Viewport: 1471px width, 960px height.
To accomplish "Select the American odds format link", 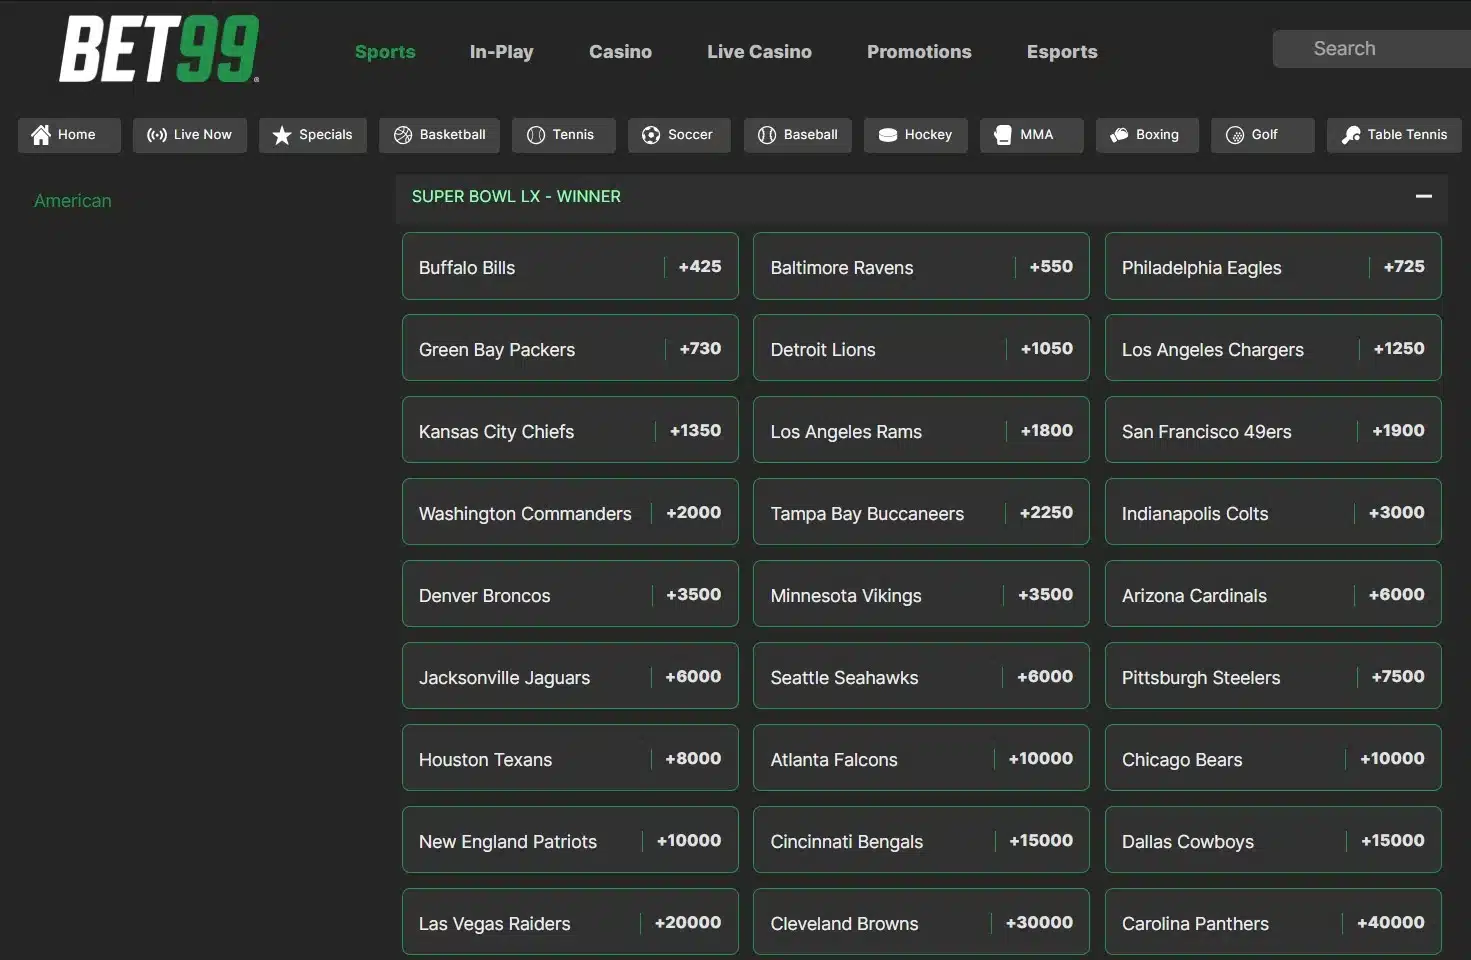I will [x=73, y=201].
